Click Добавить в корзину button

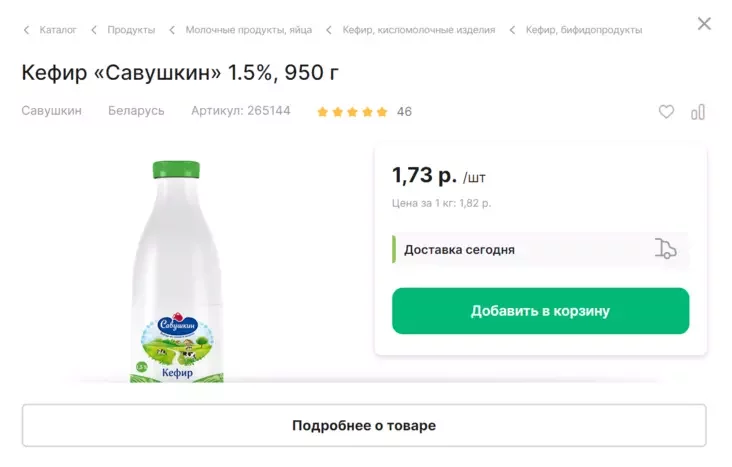coord(541,311)
